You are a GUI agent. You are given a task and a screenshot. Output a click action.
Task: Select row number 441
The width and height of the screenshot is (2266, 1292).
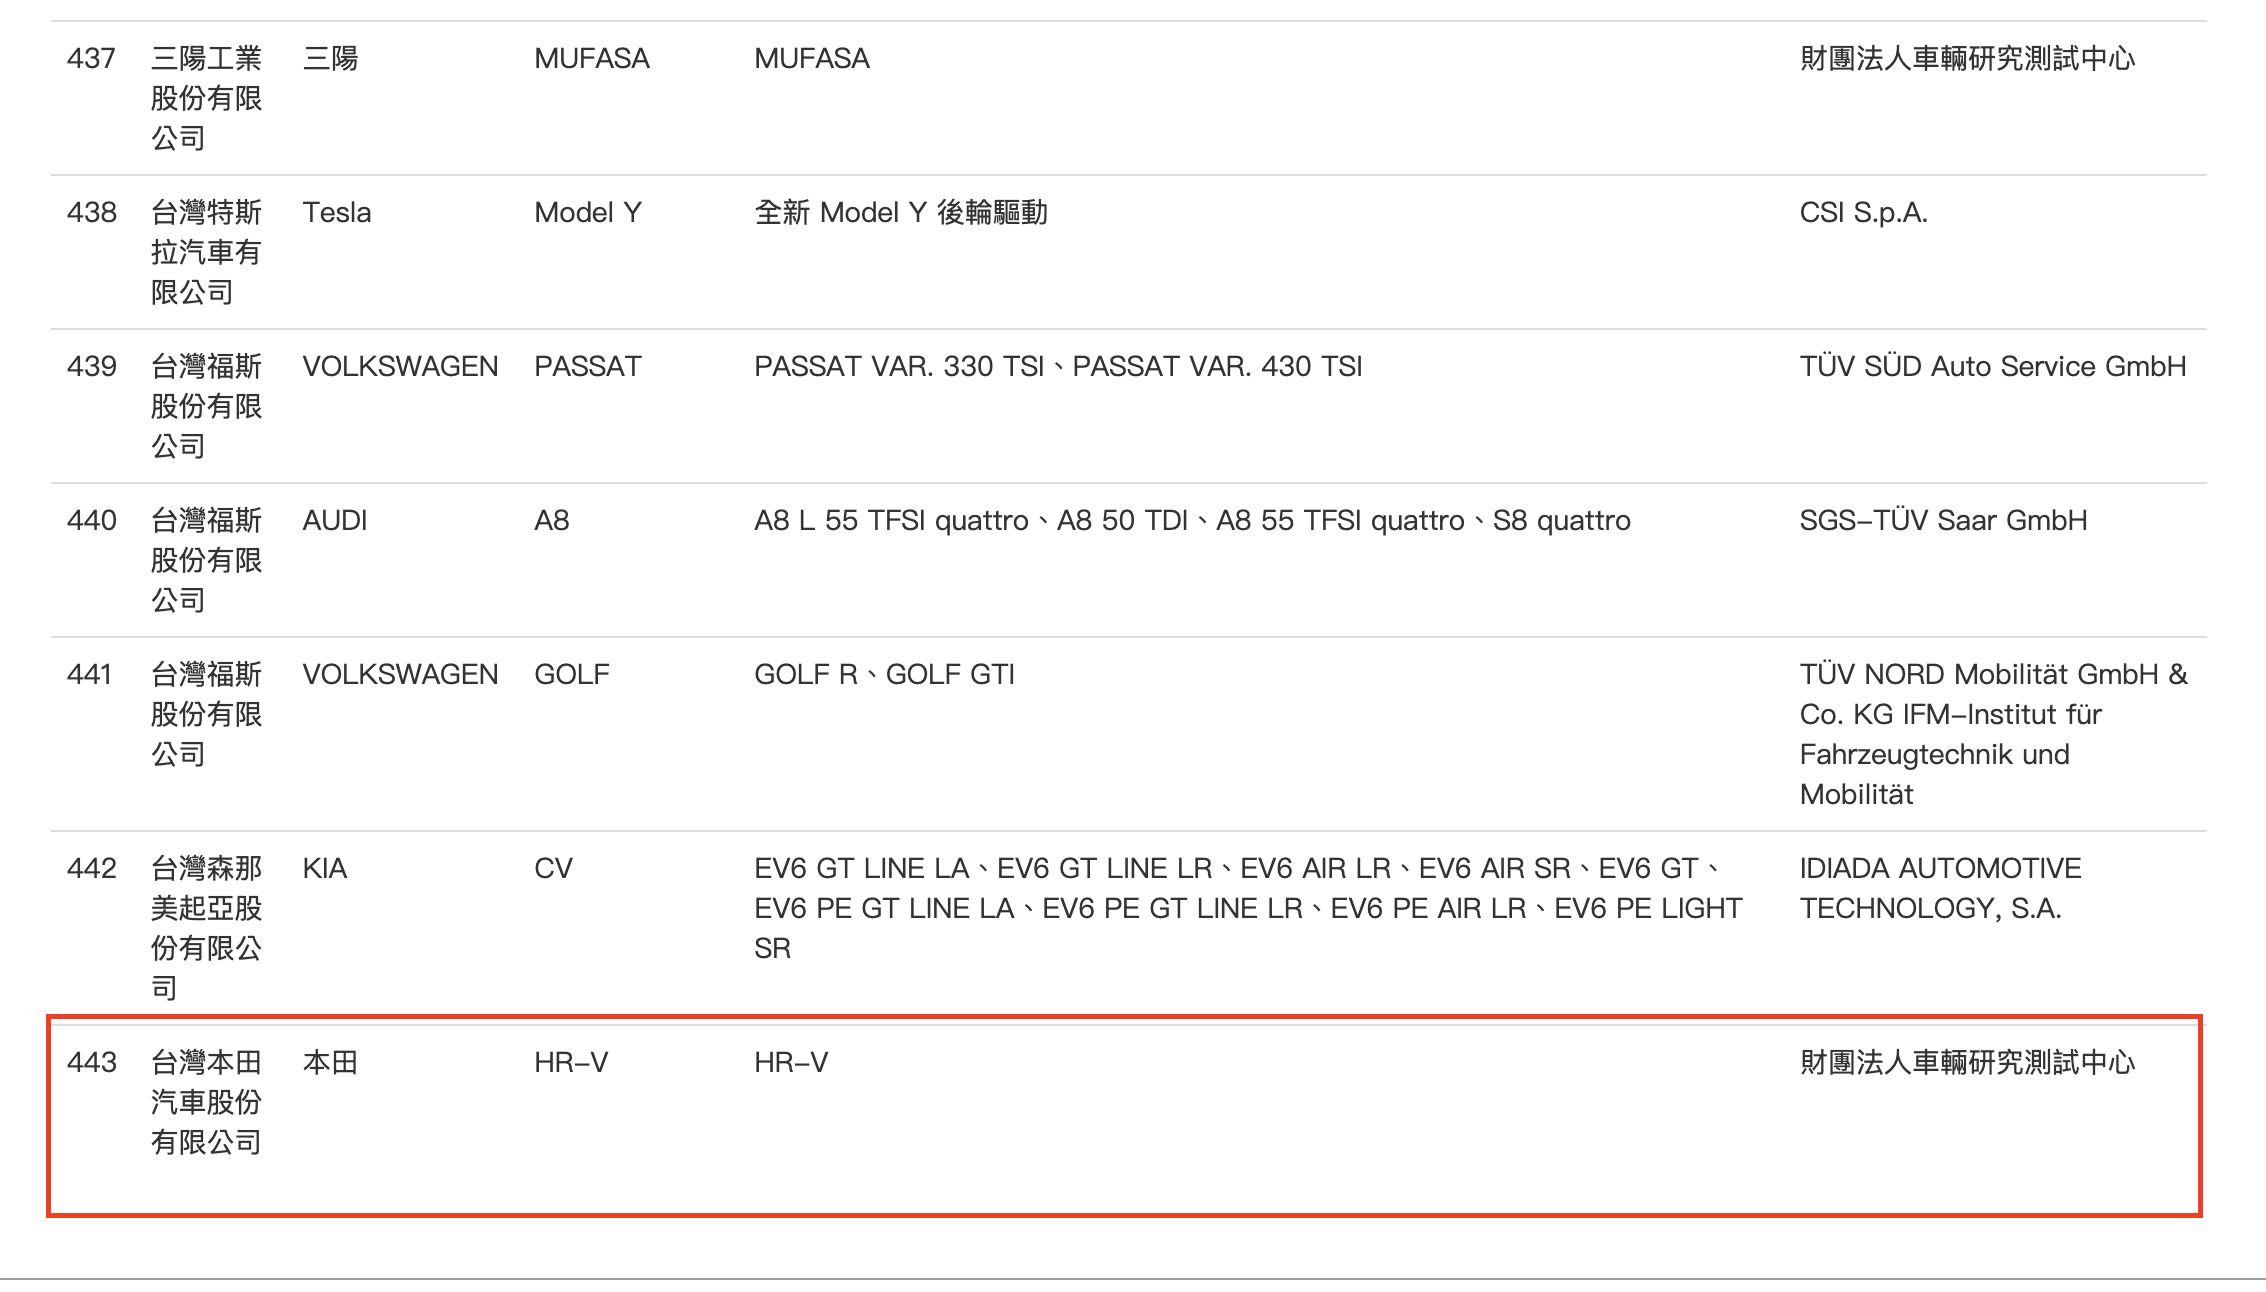tap(89, 674)
